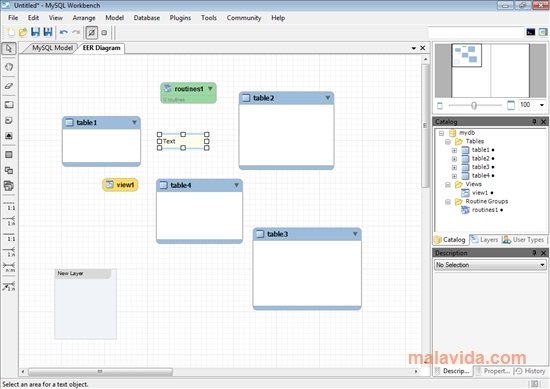550x389 pixels.
Task: Collapse the mydb schema node
Action: coord(442,133)
